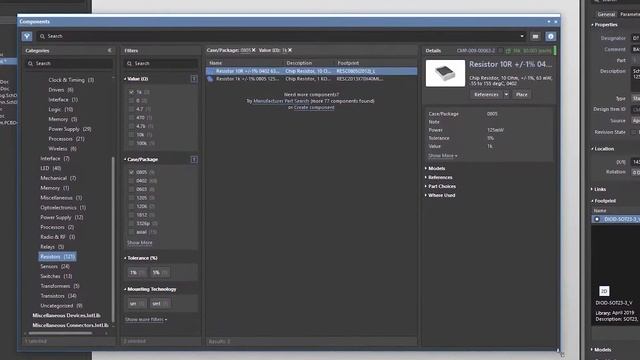This screenshot has height=360, width=640.
Task: Sort results by Name column header
Action: click(x=216, y=63)
